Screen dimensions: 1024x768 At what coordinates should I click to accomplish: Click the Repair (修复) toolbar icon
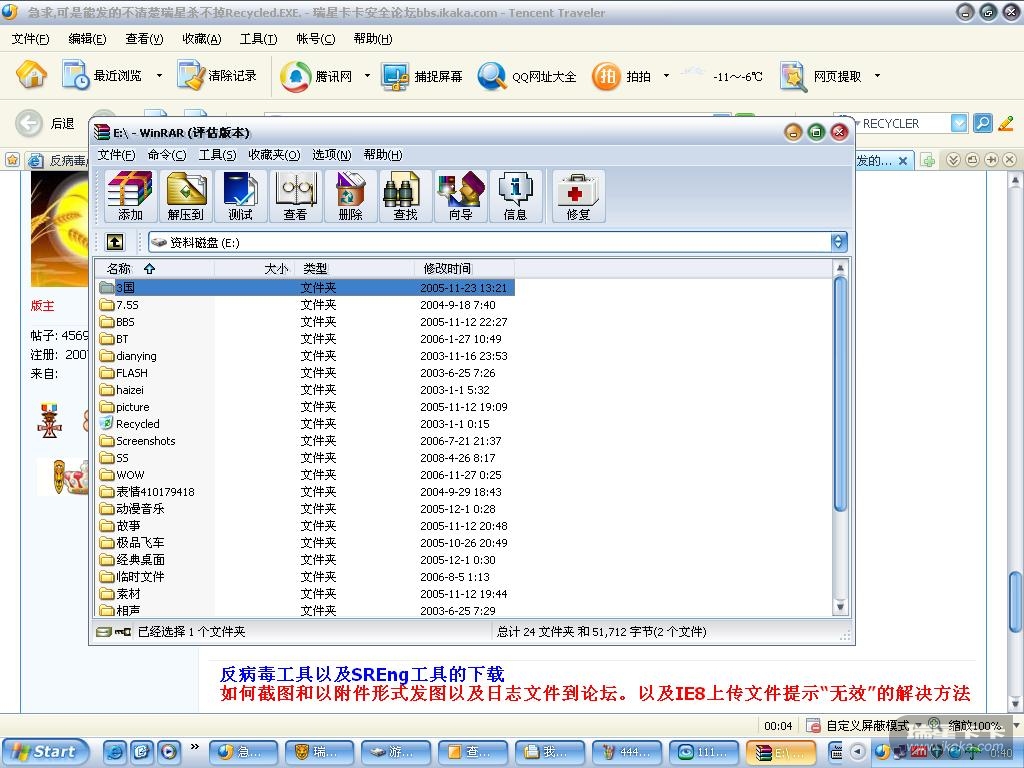pyautogui.click(x=578, y=195)
